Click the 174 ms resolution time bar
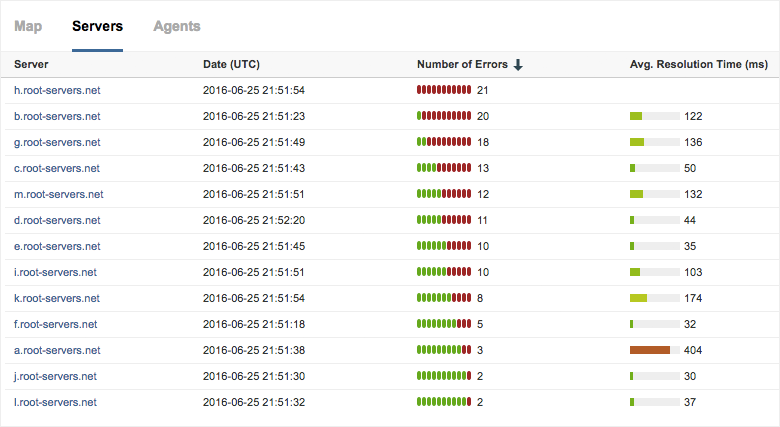Viewport: 780px width, 427px height. coord(654,298)
